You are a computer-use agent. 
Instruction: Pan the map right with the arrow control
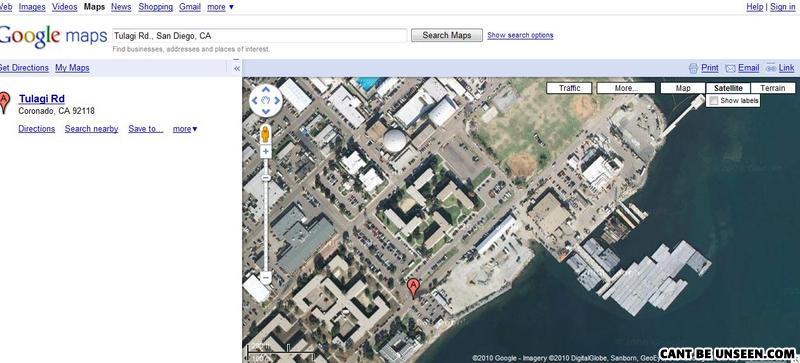(277, 100)
